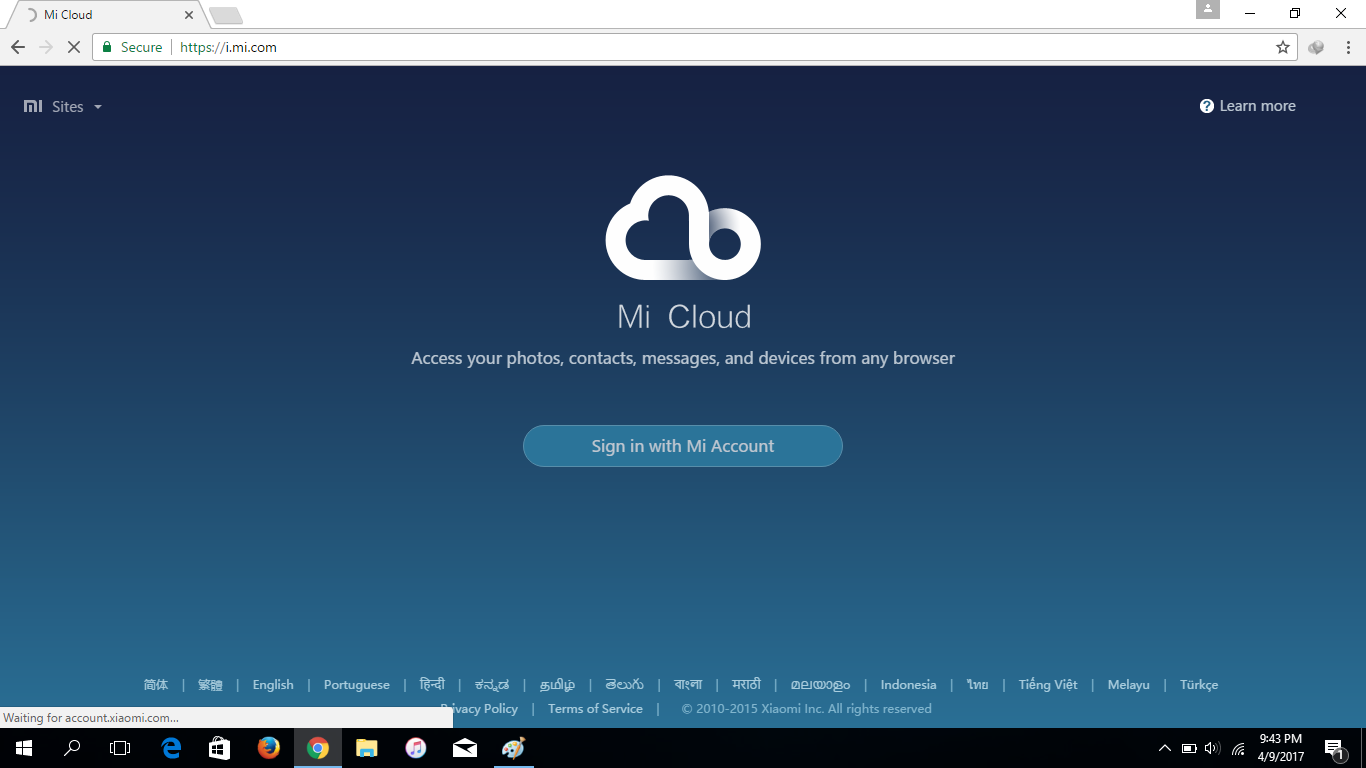Open Task View on taskbar
This screenshot has width=1366, height=768.
pos(120,748)
